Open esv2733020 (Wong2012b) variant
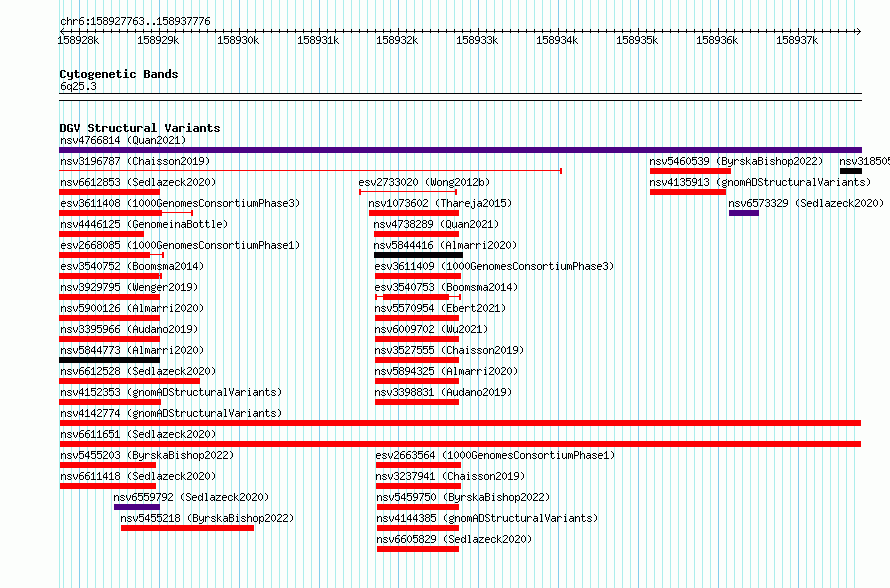 tap(424, 182)
